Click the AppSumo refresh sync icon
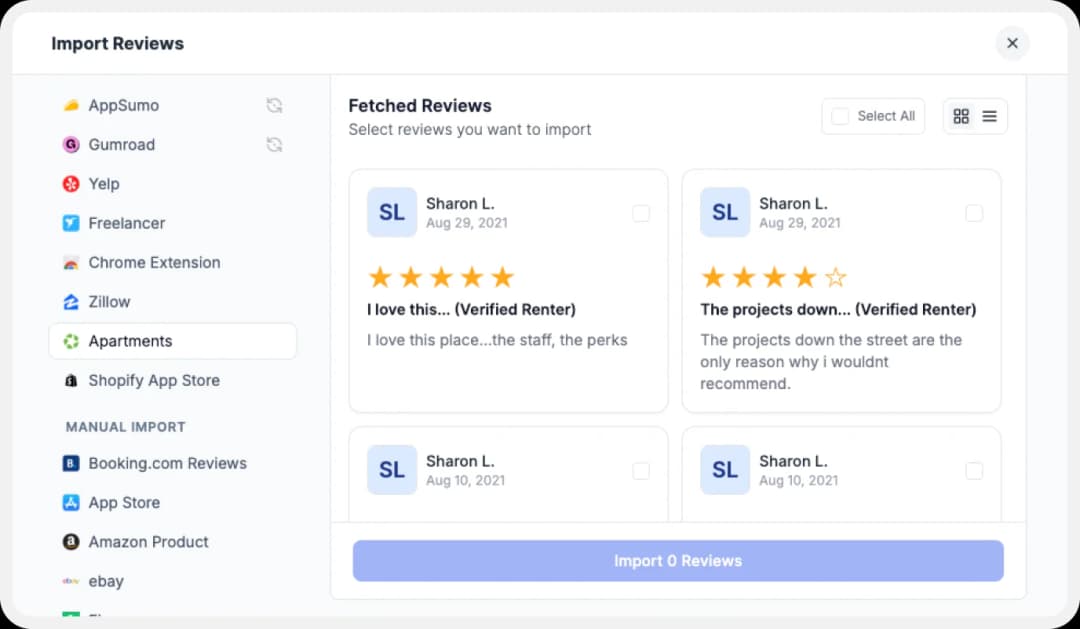The width and height of the screenshot is (1080, 629). (x=274, y=105)
